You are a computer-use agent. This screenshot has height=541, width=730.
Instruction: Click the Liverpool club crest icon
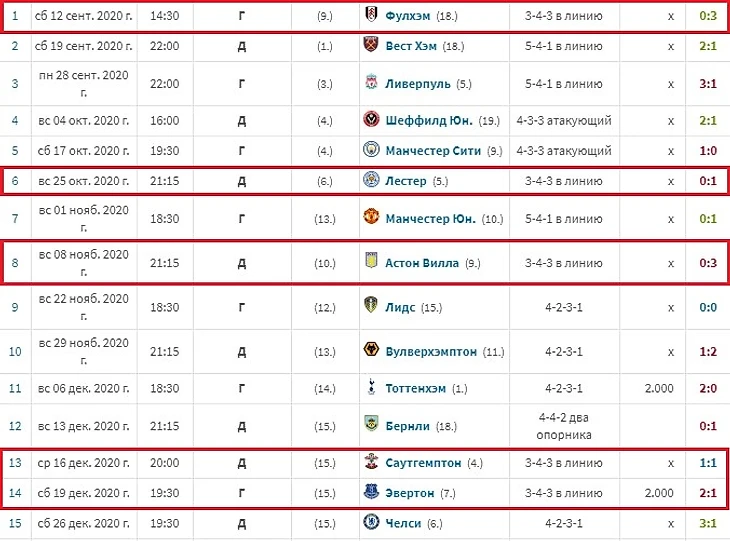pyautogui.click(x=370, y=84)
